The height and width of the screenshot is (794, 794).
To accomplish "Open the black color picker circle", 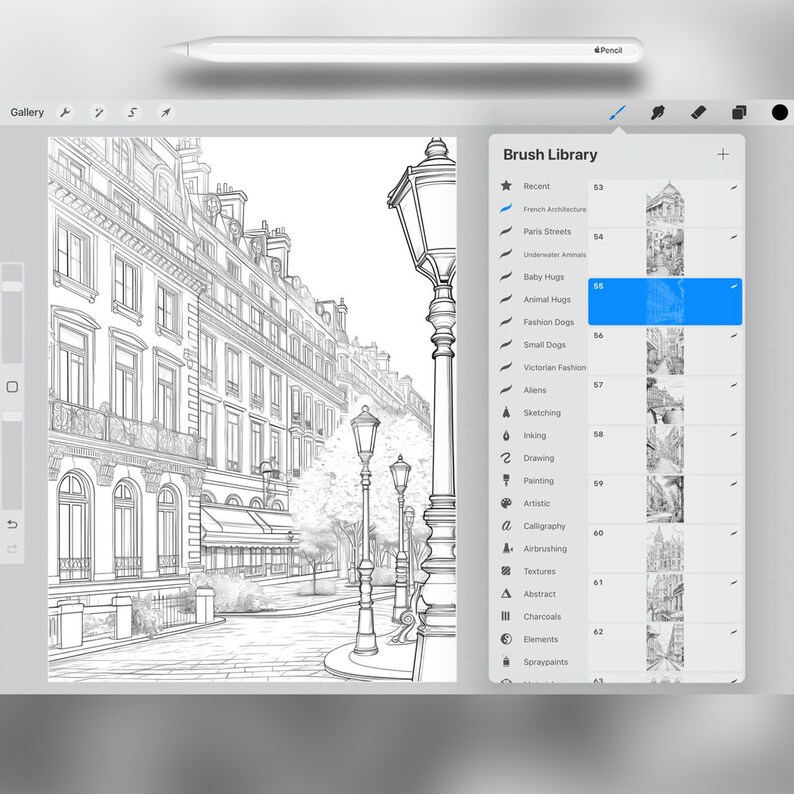I will click(x=780, y=112).
